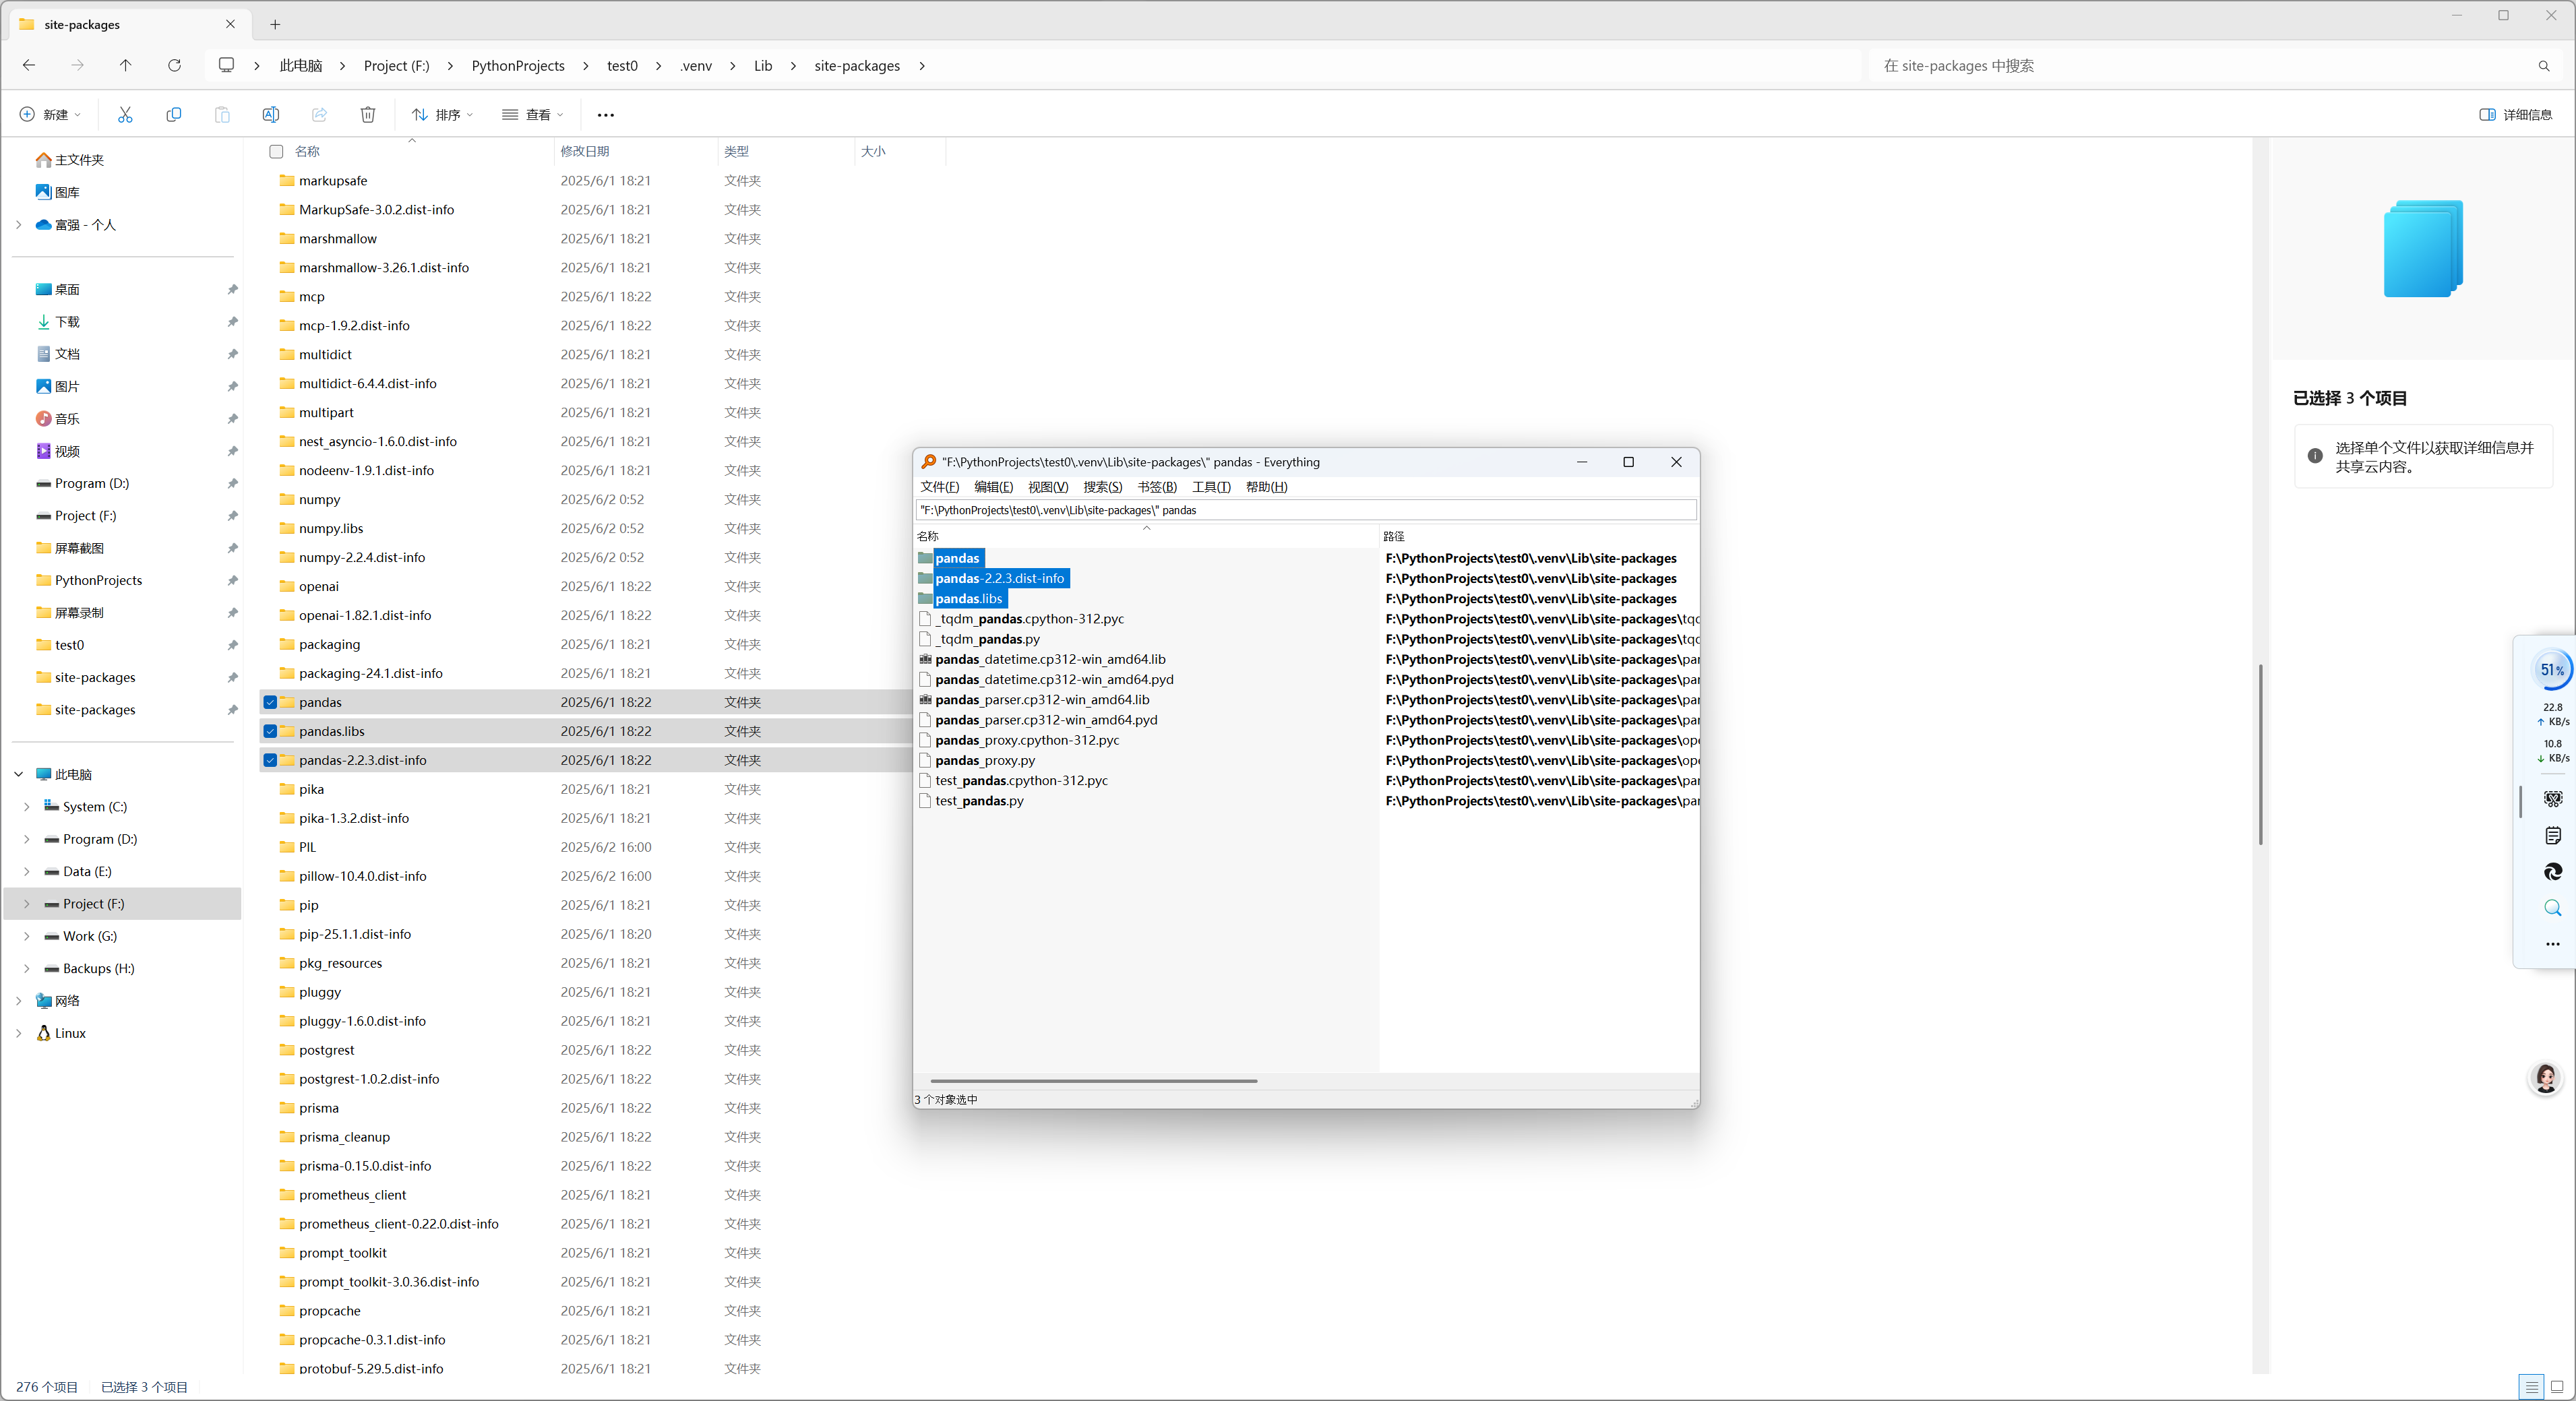Click the Cut scissors icon in toolbar
This screenshot has height=1401, width=2576.
click(x=125, y=115)
